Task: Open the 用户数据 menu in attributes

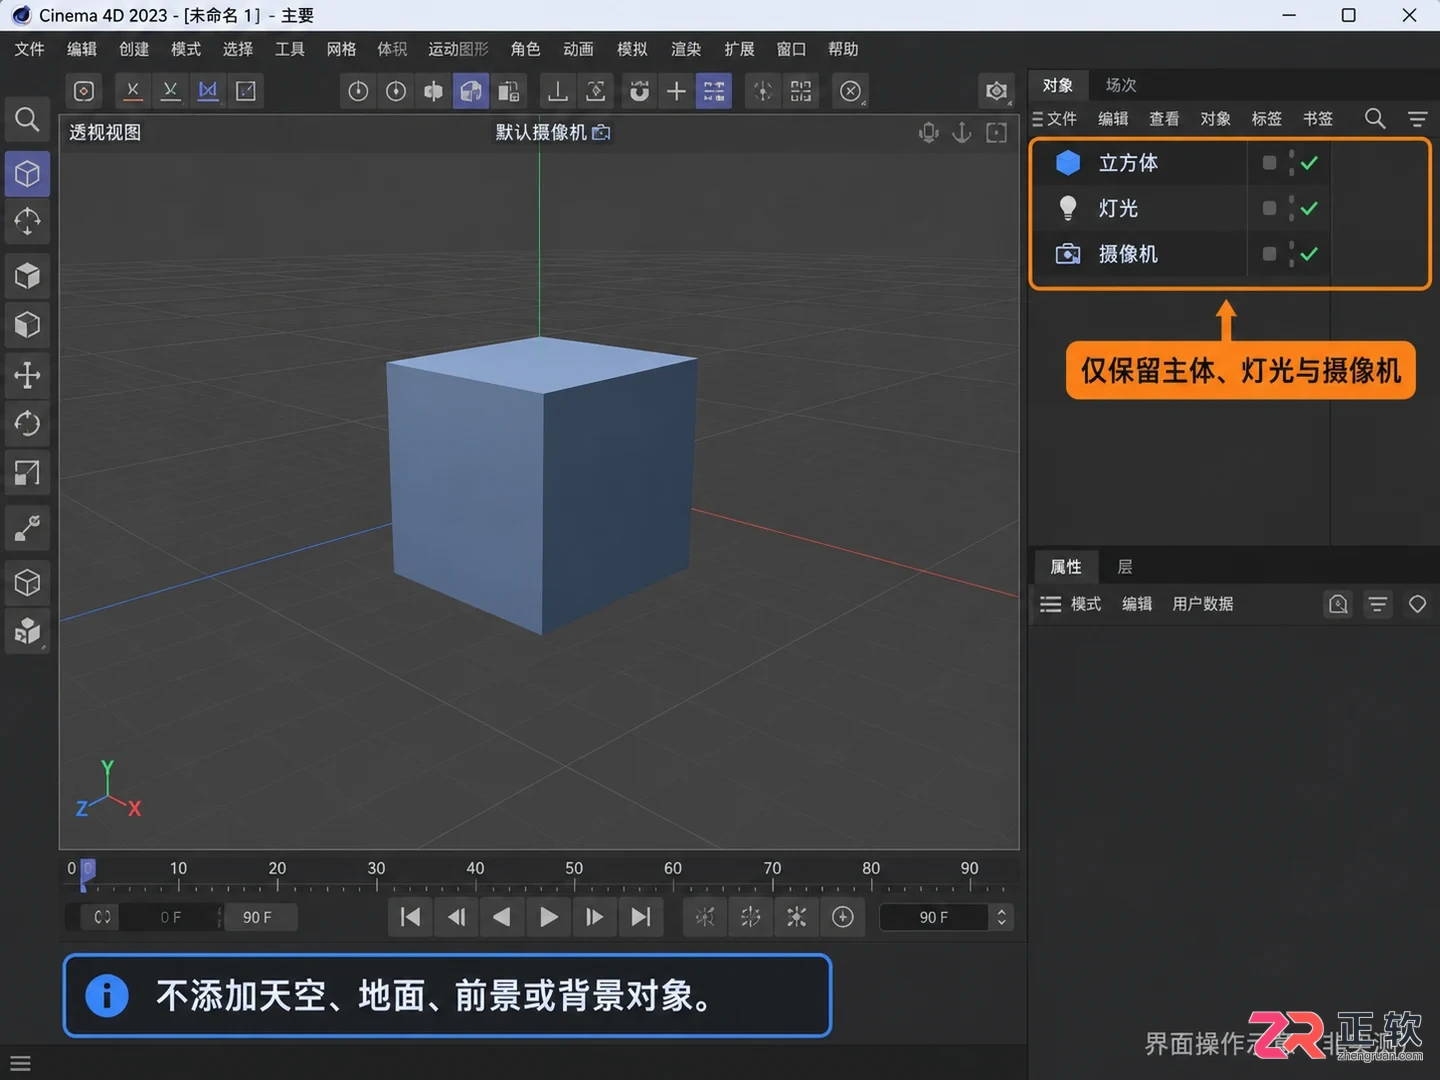Action: coord(1203,604)
